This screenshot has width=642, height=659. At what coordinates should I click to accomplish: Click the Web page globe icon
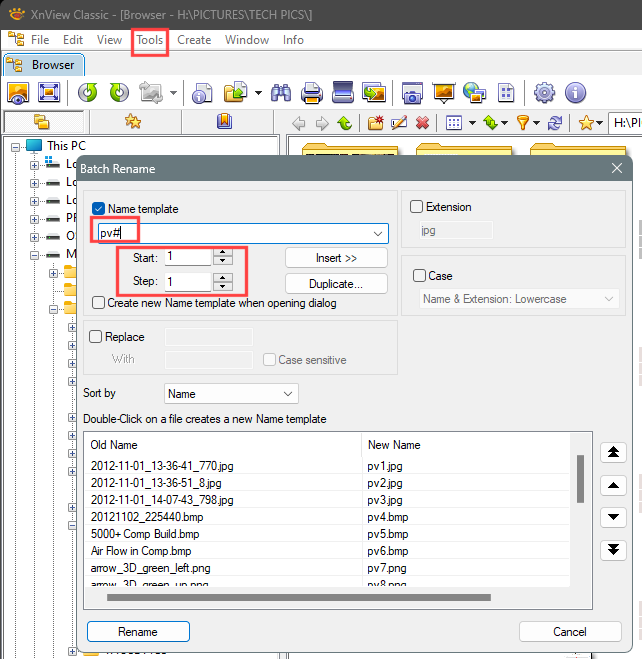474,93
